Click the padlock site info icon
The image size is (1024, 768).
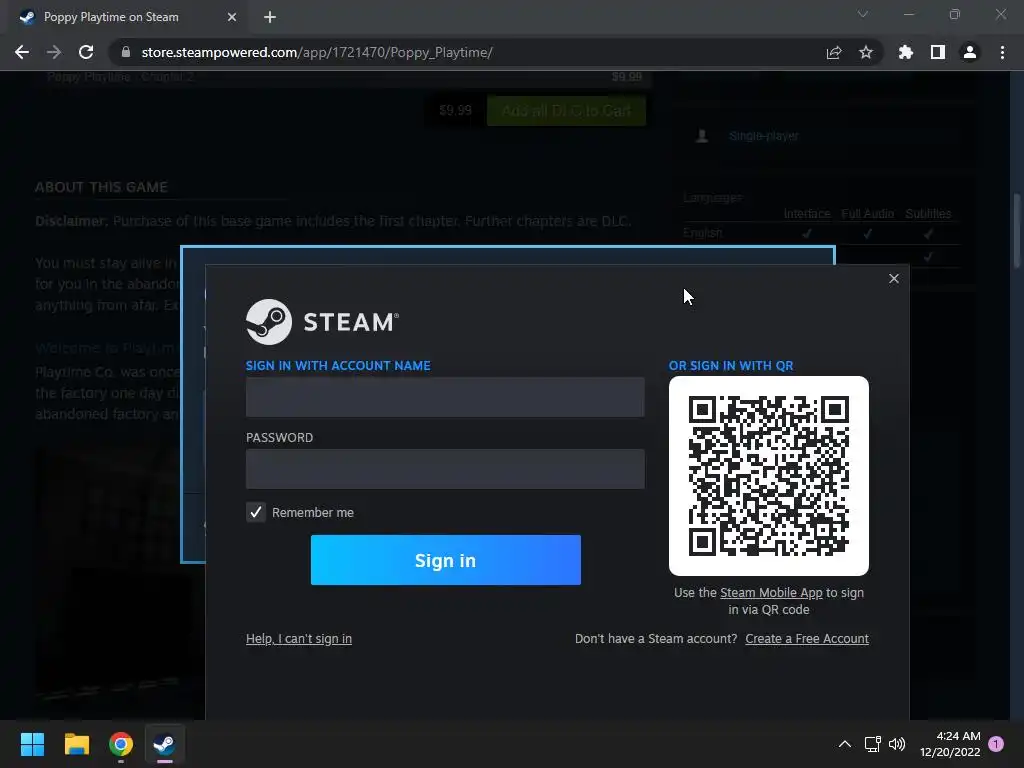tap(126, 52)
